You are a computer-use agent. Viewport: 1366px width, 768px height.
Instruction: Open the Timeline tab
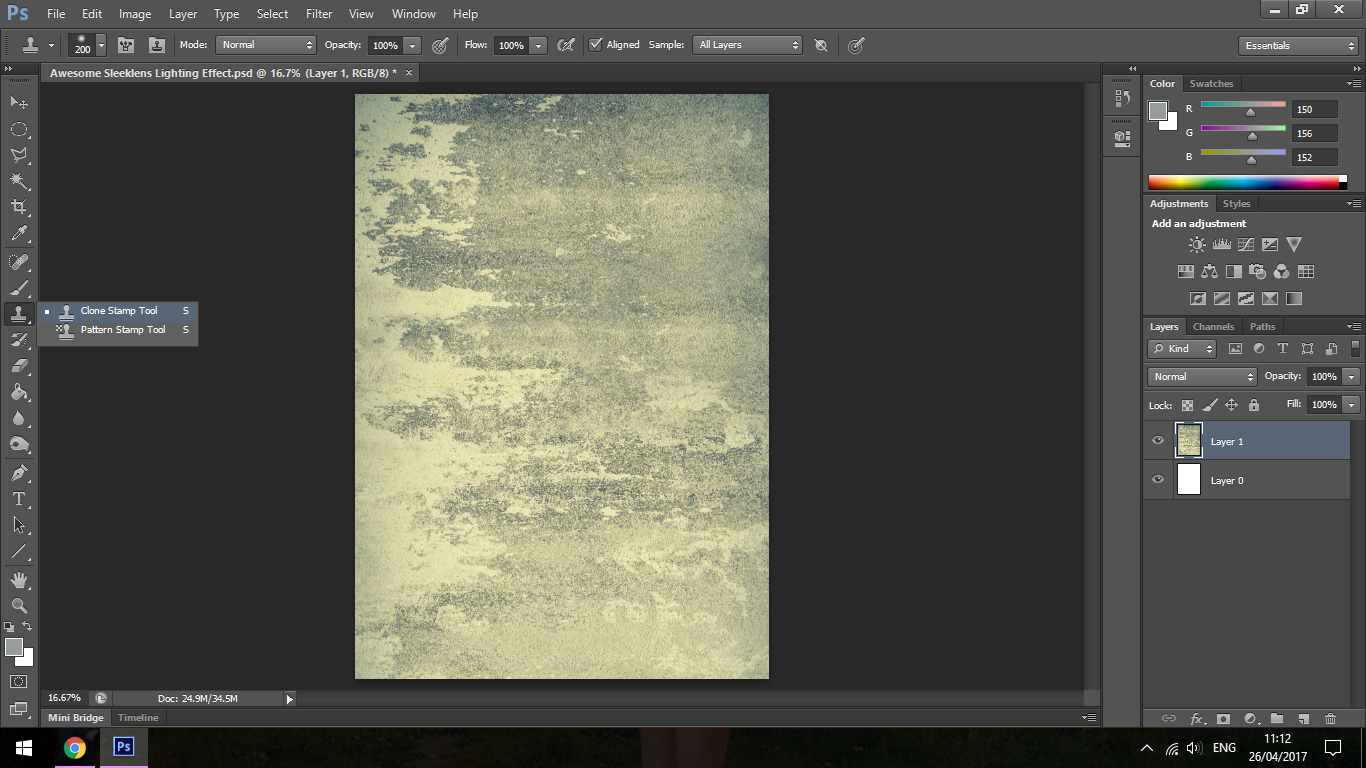pos(138,718)
